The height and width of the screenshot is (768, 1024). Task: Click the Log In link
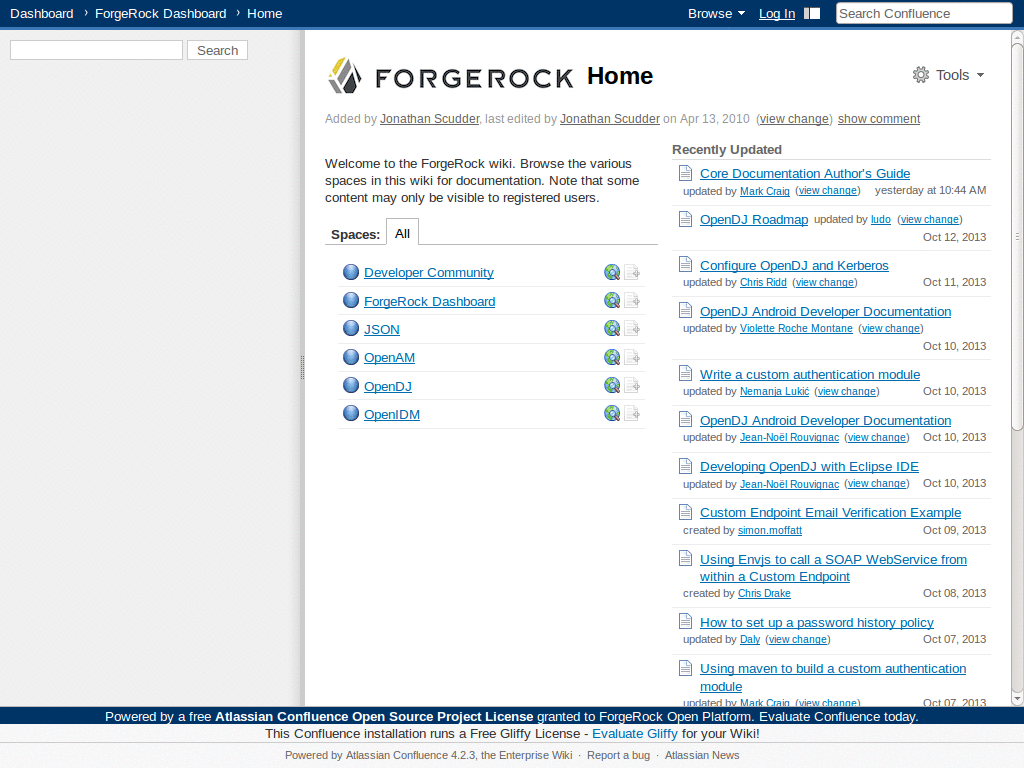776,14
